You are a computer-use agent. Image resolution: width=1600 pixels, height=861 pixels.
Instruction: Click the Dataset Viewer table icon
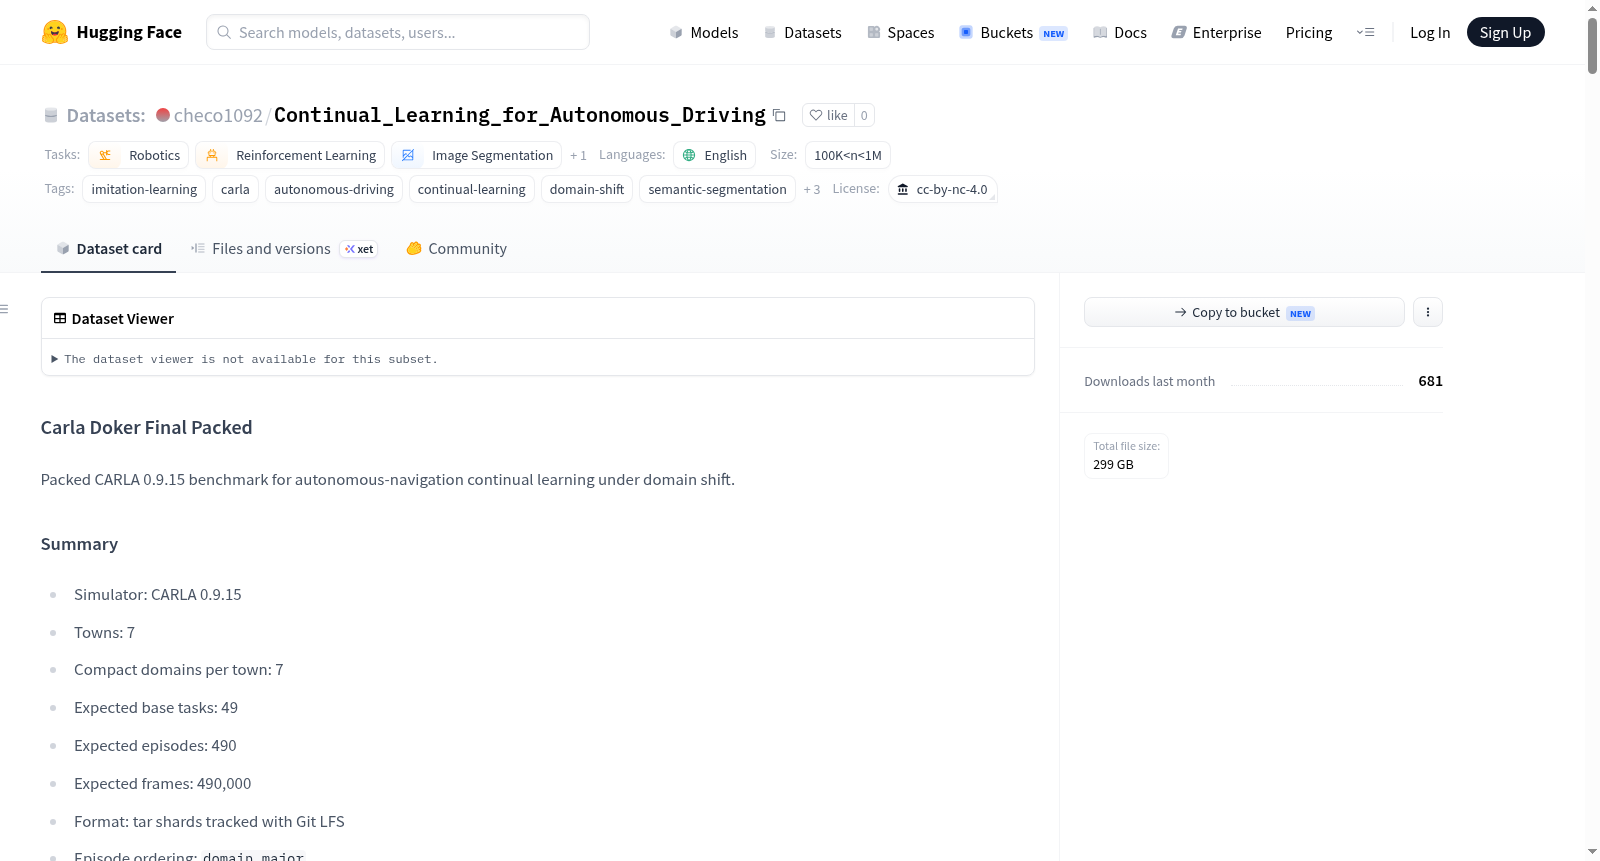60,318
